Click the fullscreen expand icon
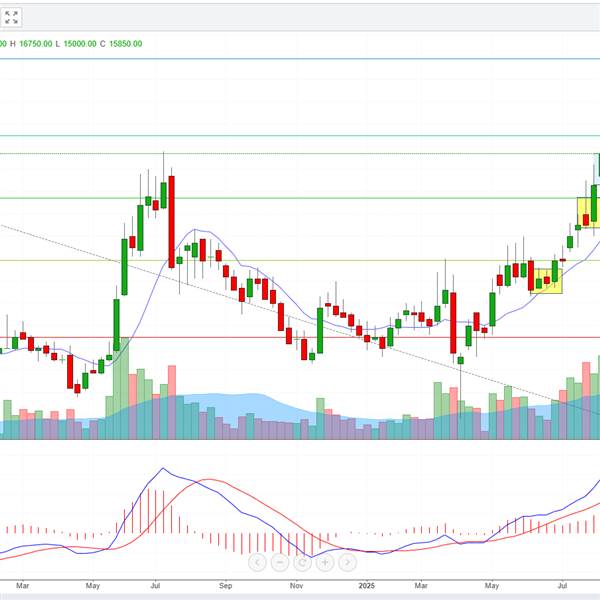Image resolution: width=600 pixels, height=600 pixels. tap(11, 18)
